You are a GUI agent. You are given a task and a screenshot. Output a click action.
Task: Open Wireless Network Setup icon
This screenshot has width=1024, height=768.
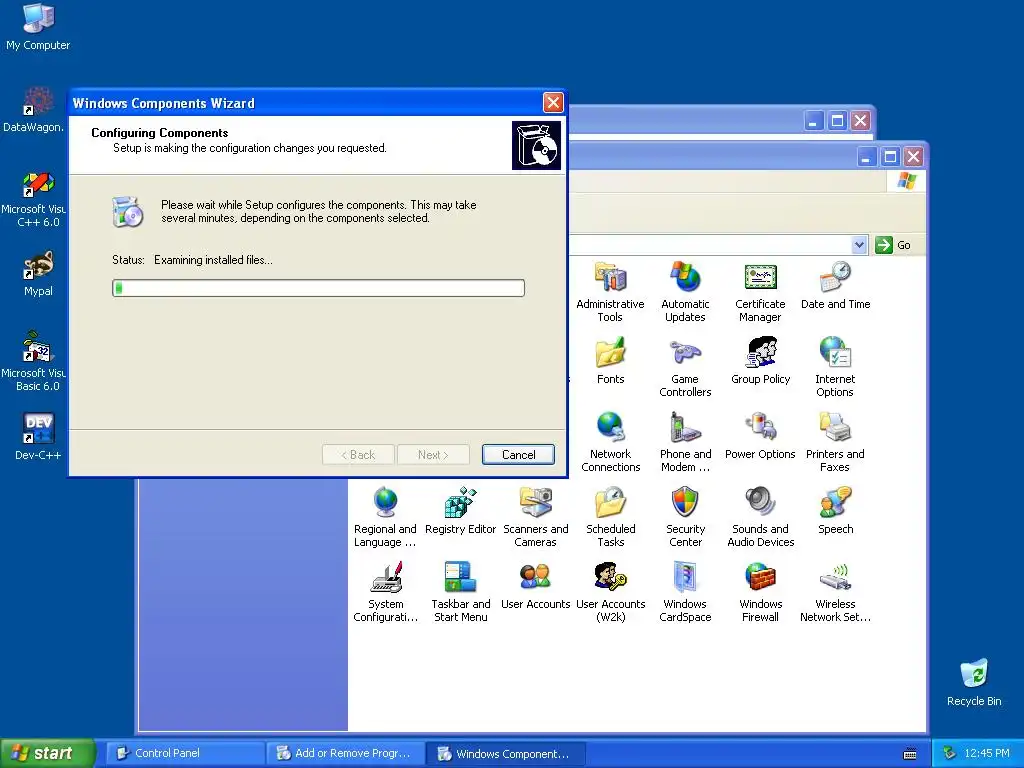[835, 592]
